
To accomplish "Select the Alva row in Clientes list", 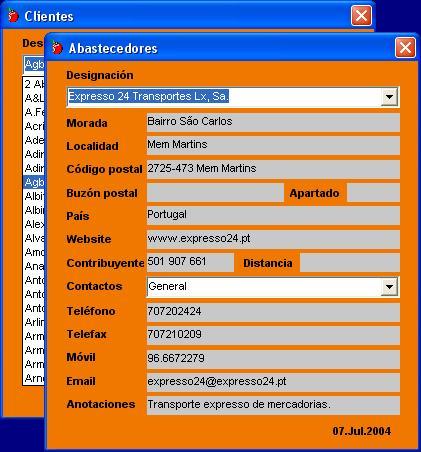I will pos(34,238).
